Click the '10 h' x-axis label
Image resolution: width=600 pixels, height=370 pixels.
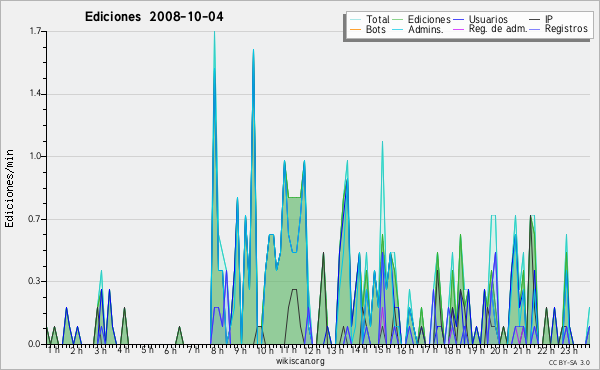point(265,350)
